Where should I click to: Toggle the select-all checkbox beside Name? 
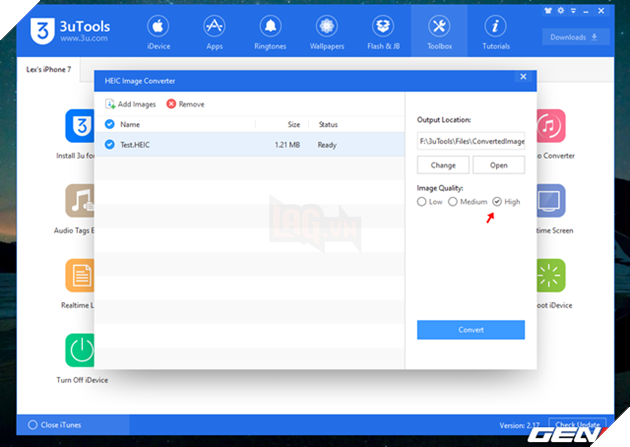coord(109,124)
